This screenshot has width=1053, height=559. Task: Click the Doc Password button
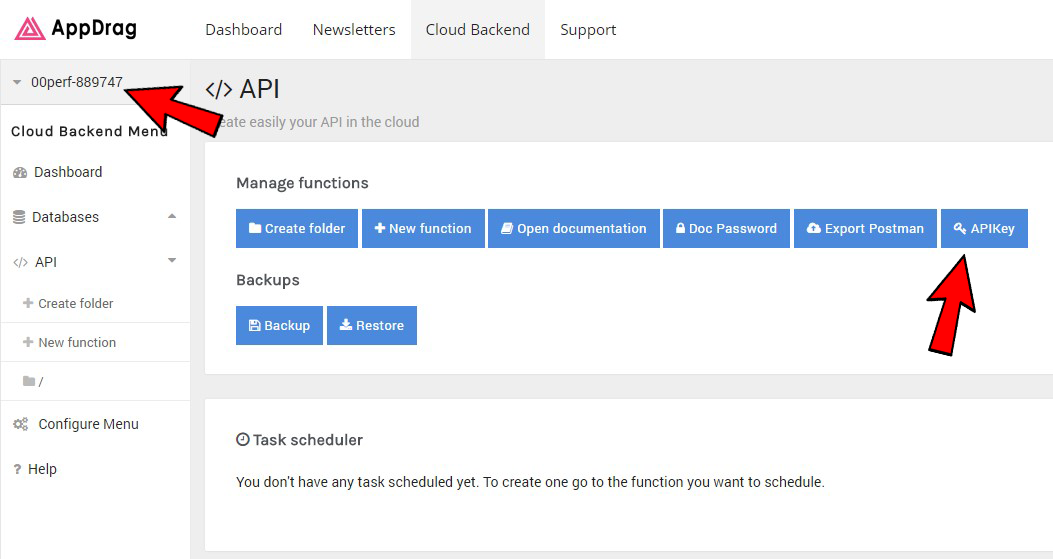(x=726, y=228)
